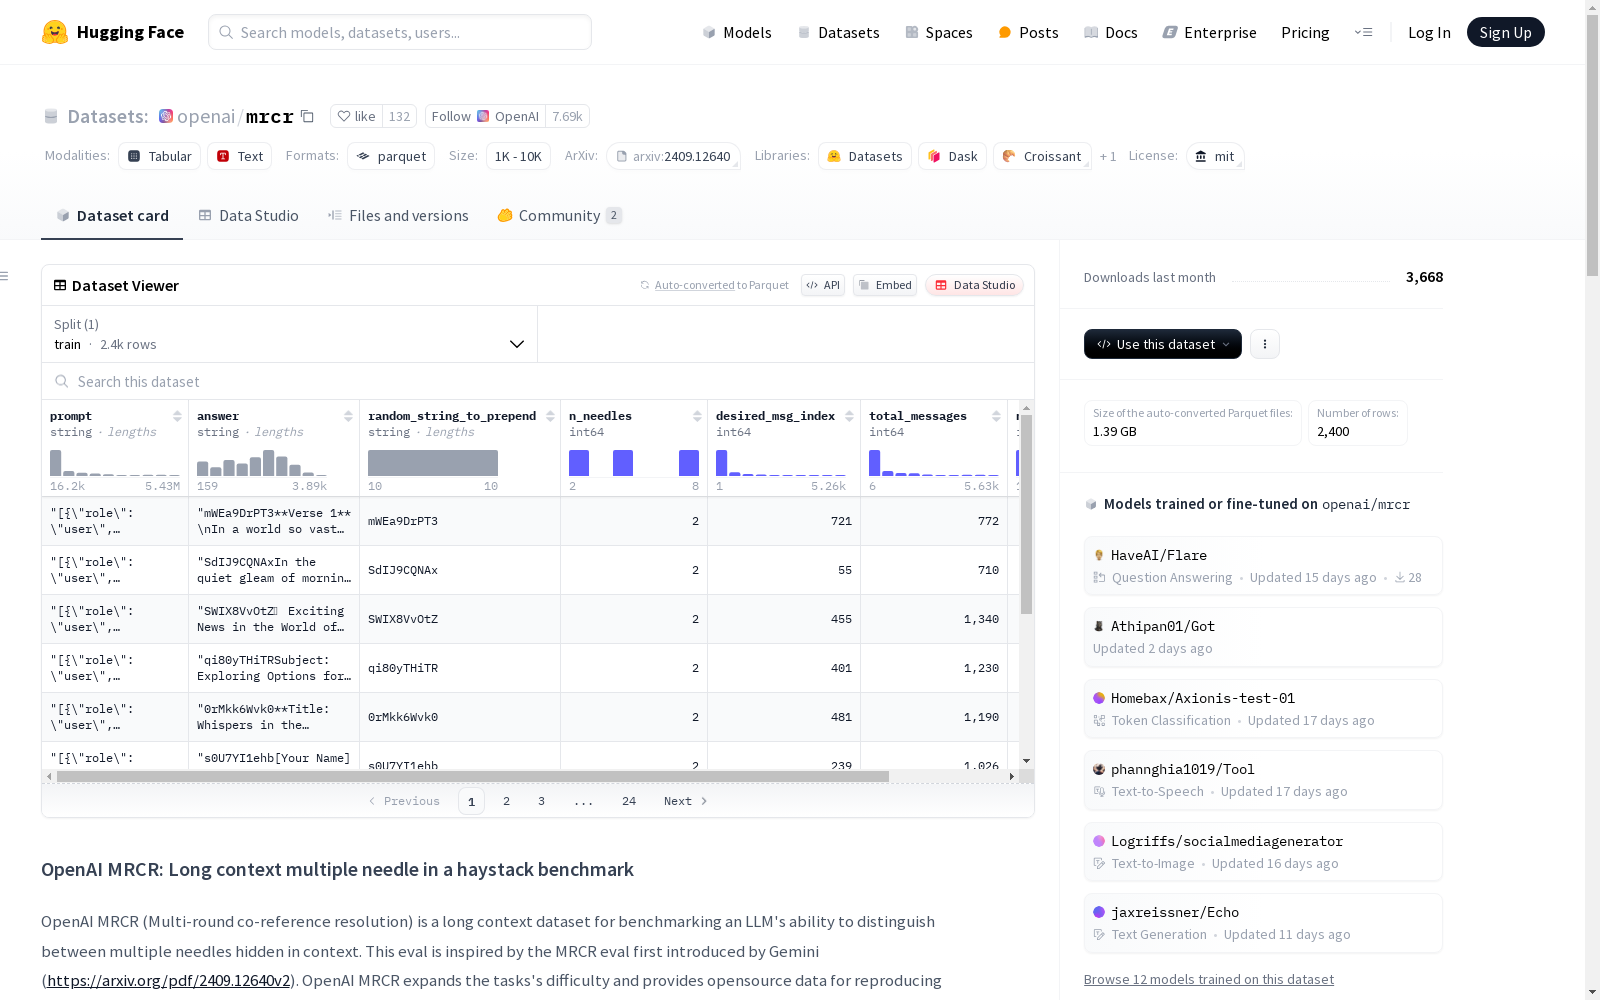Click the n_needles histogram bars
The image size is (1600, 1000).
coord(634,463)
